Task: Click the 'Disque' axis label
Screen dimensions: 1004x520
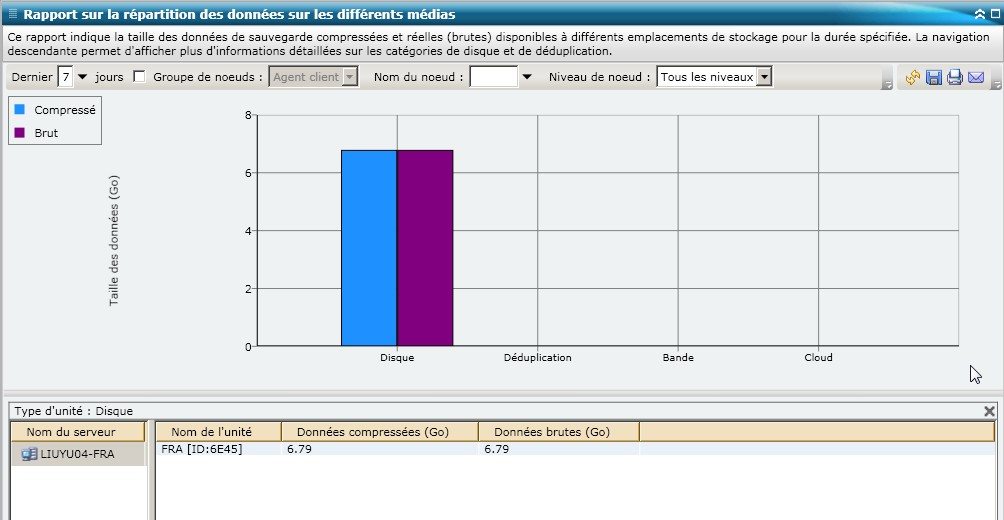Action: pyautogui.click(x=397, y=357)
